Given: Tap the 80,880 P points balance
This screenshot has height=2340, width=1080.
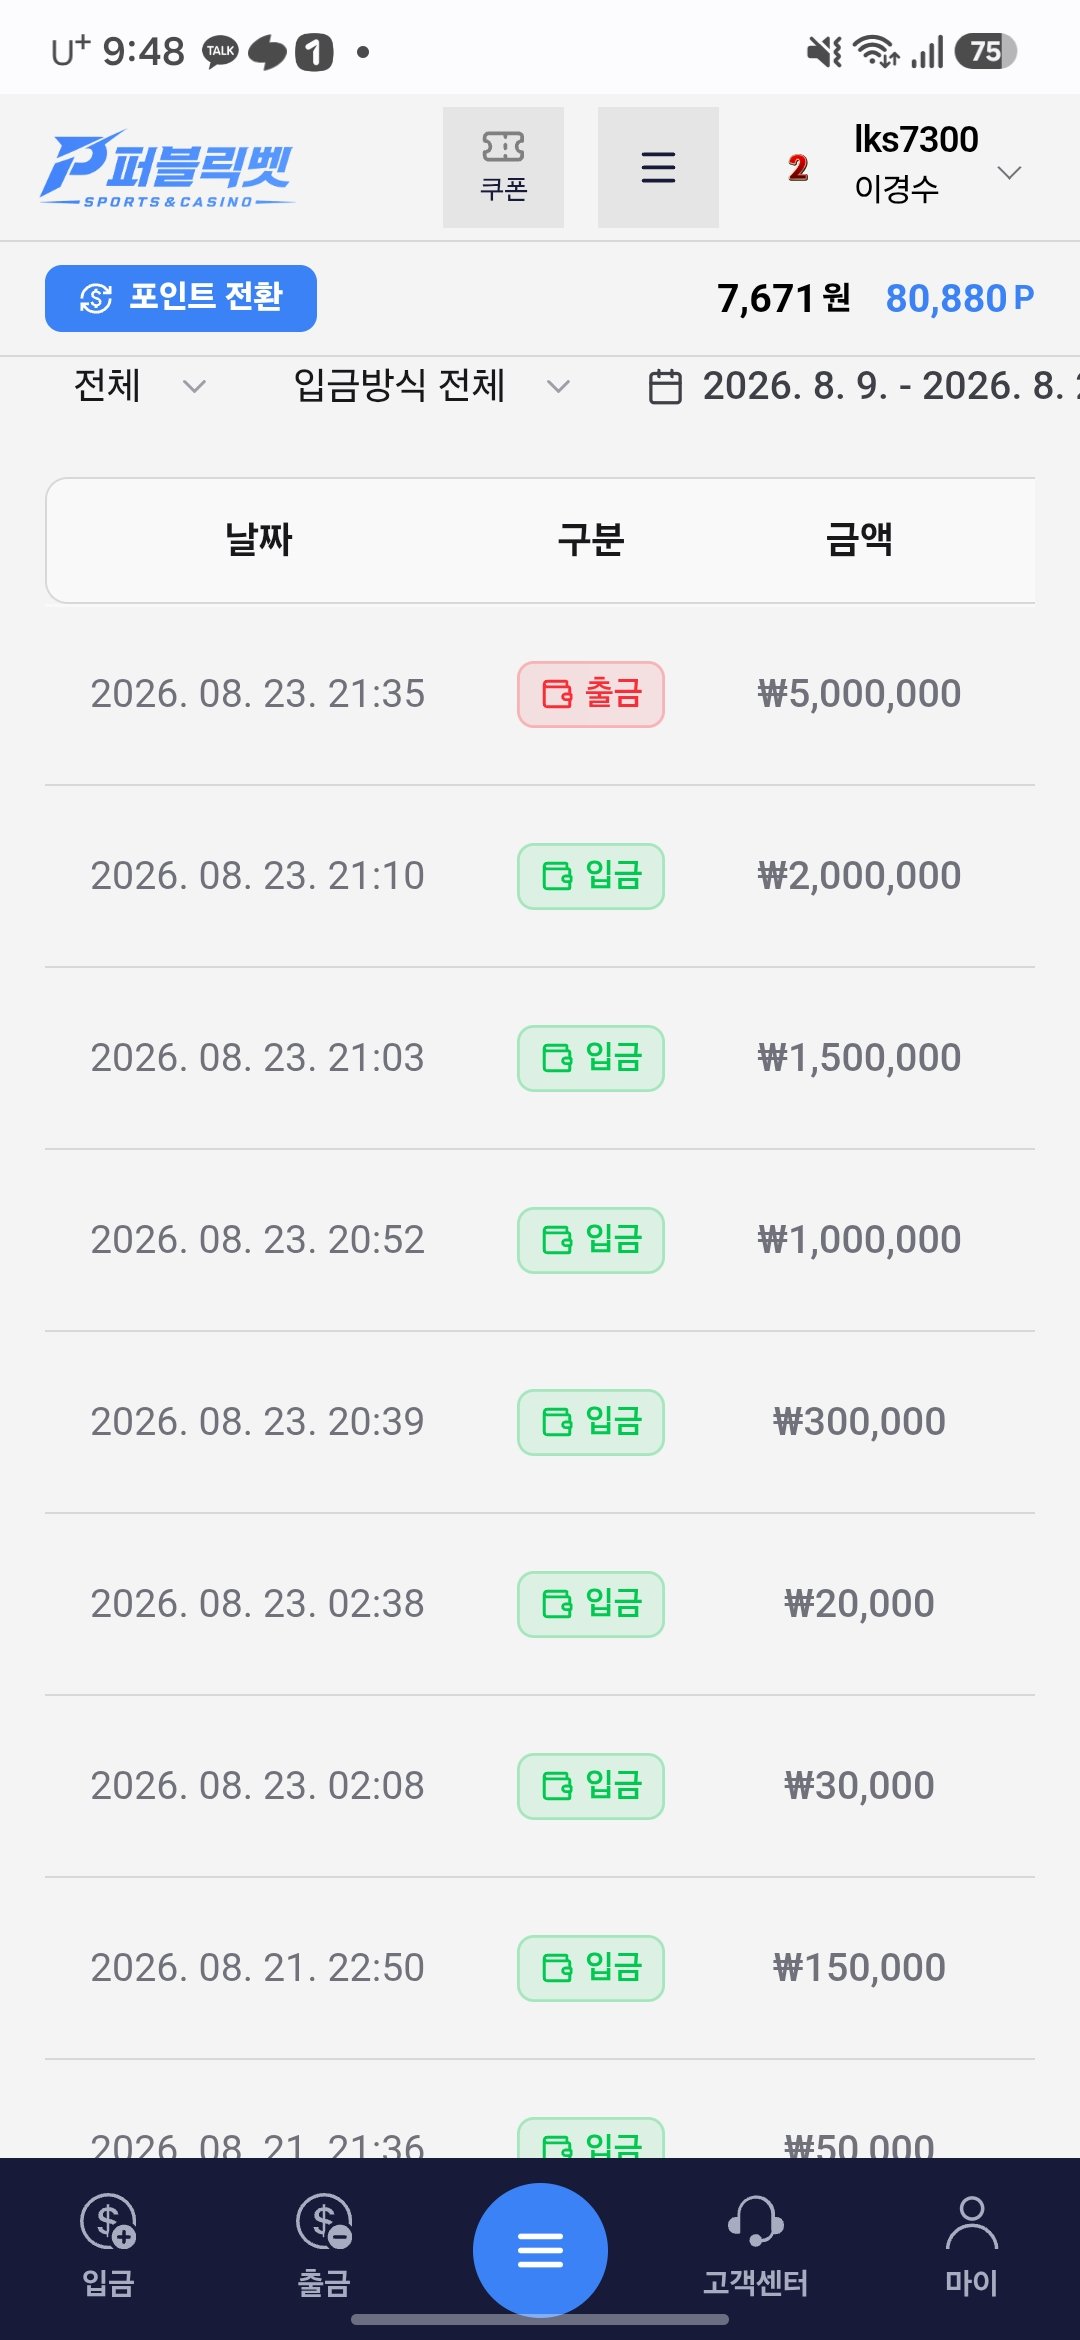Looking at the screenshot, I should [x=960, y=298].
